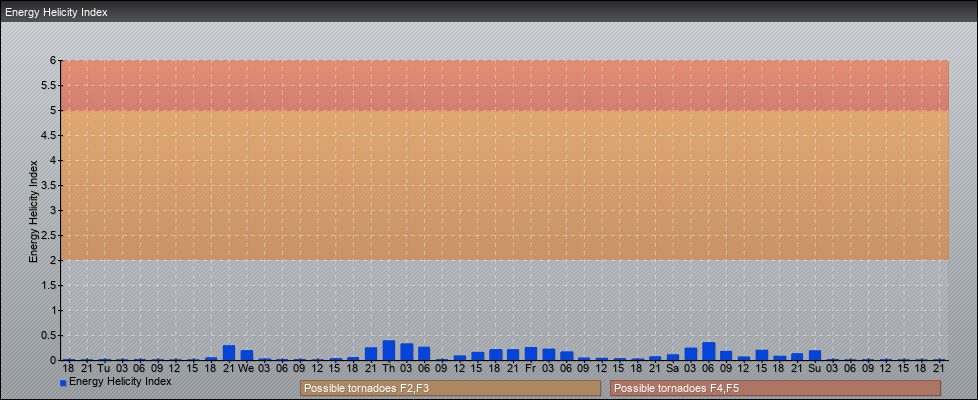
Task: Click the 5 value on y-axis
Action: [x=54, y=110]
